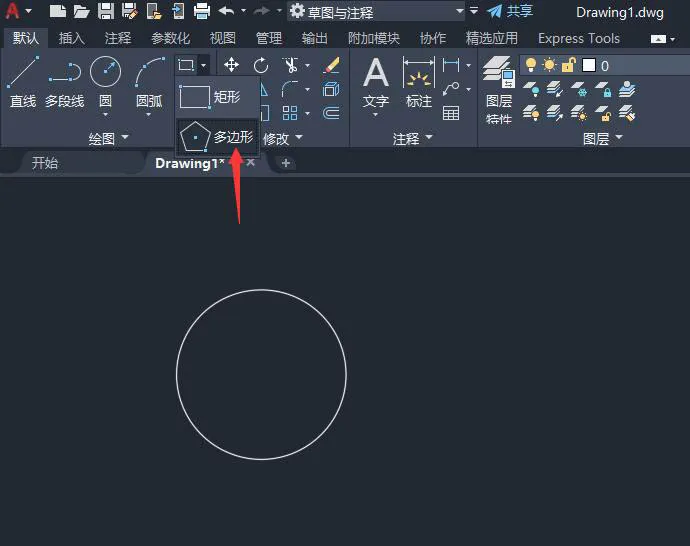The height and width of the screenshot is (546, 690).
Task: Click the Freeze layer snowflake icon
Action: coord(579,89)
